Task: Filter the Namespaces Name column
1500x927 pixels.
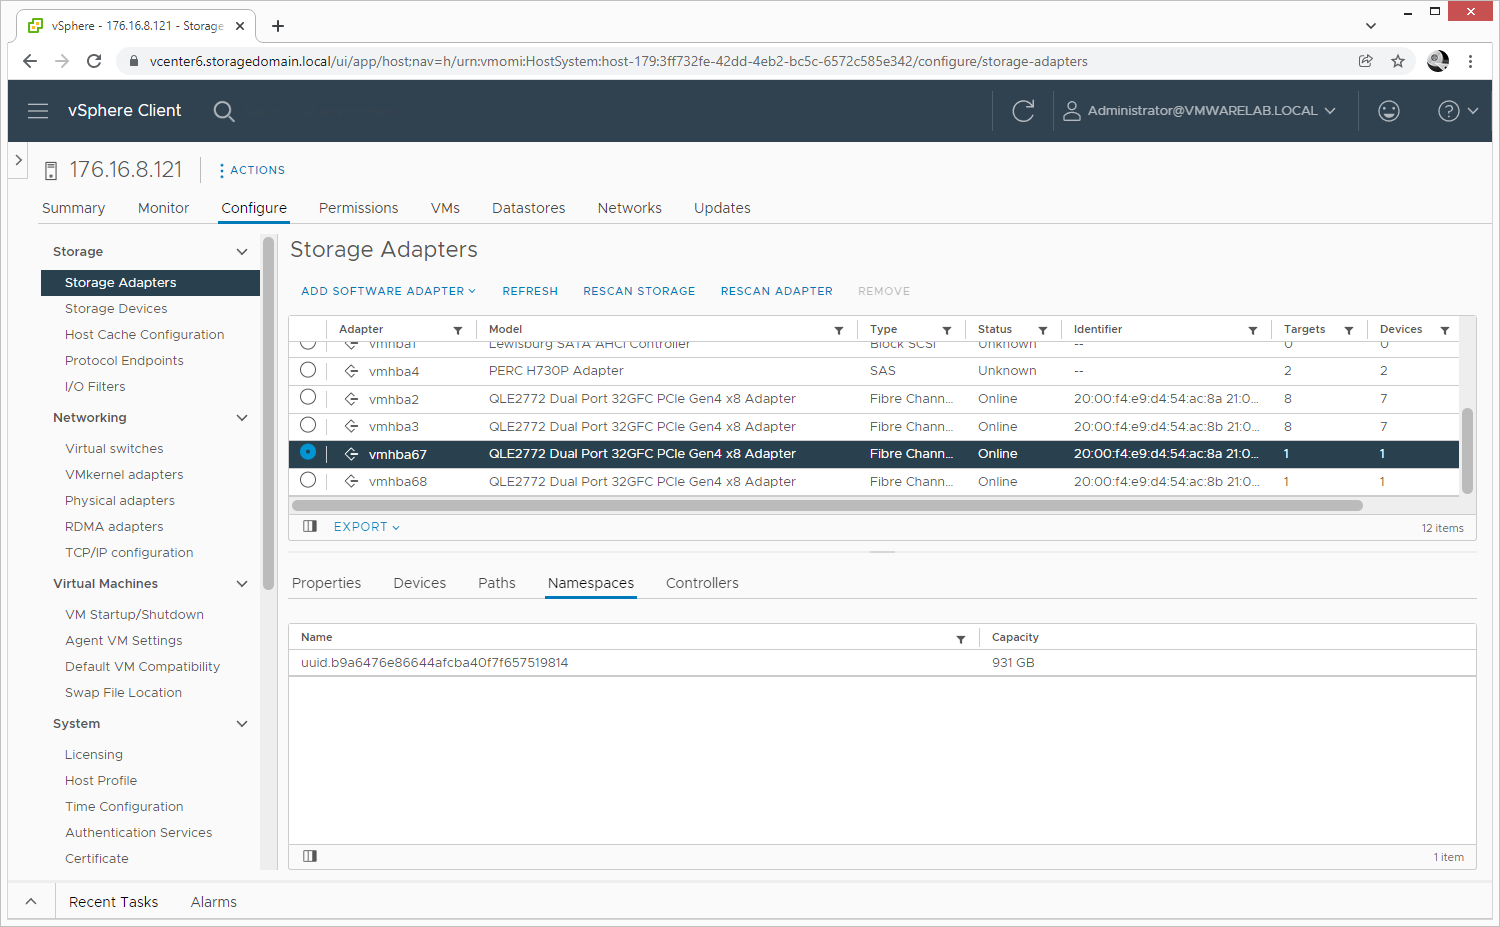Action: (x=961, y=639)
